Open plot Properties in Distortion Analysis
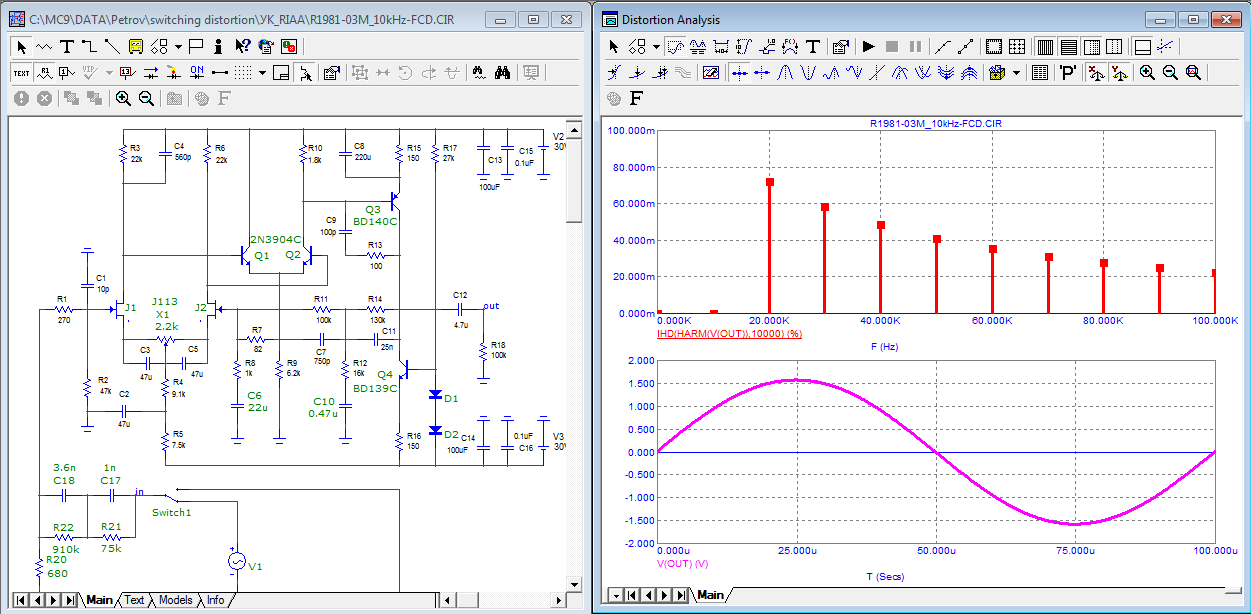This screenshot has width=1251, height=614. tap(840, 46)
